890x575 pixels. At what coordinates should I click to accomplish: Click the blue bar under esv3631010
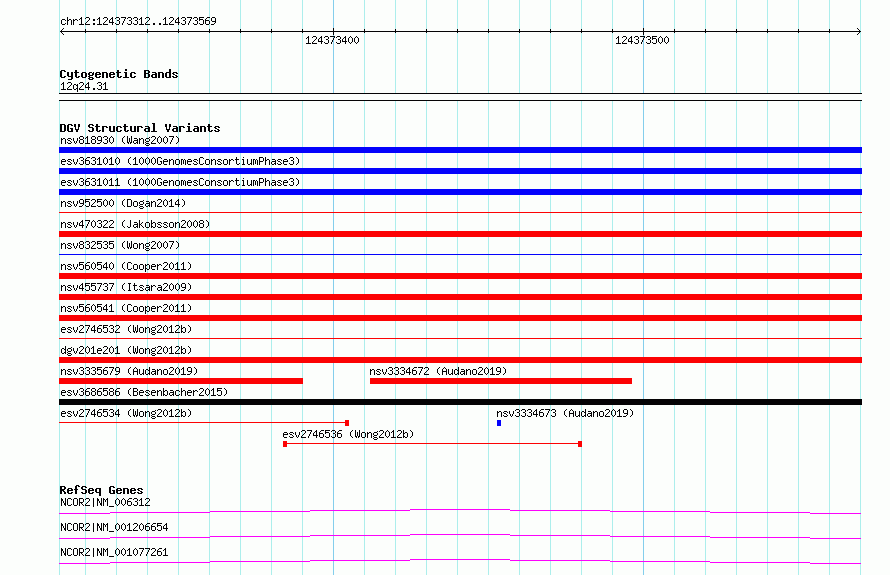click(460, 171)
